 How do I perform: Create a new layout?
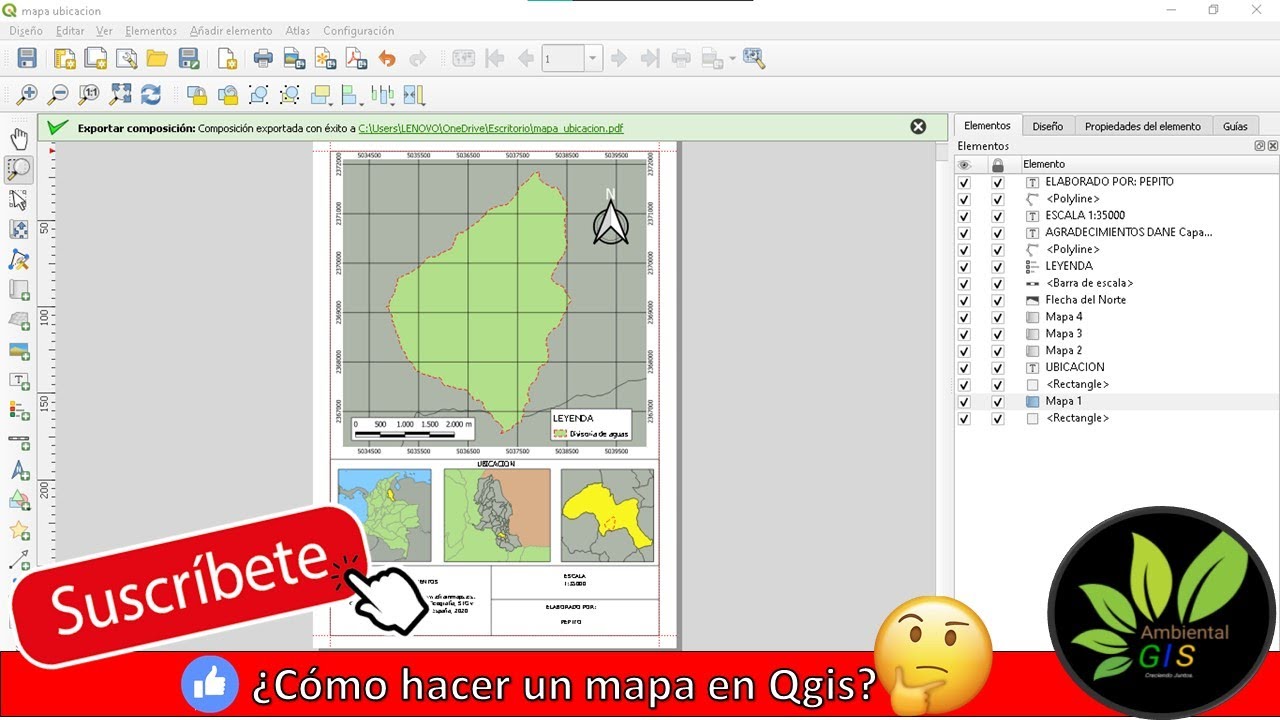pos(65,58)
